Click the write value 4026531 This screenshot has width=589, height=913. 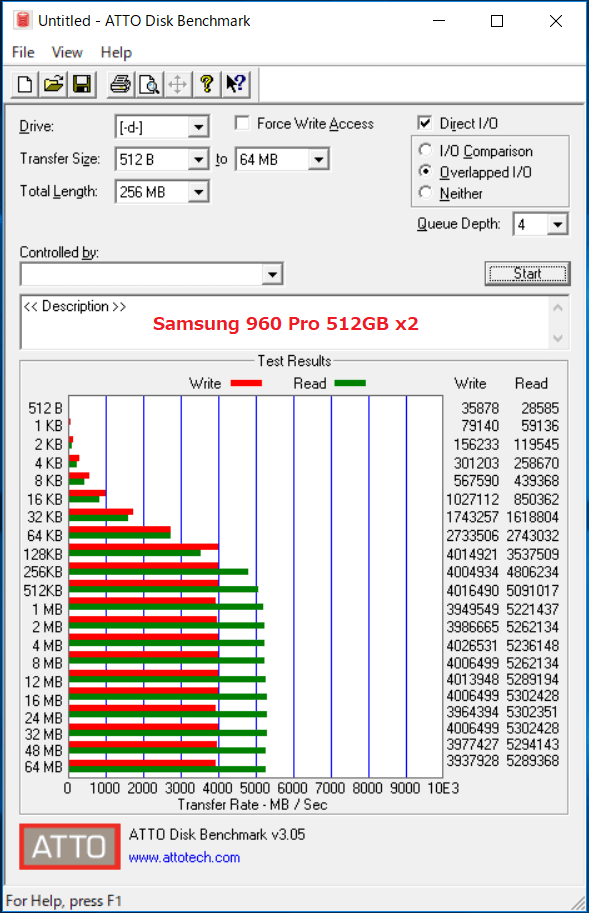473,645
